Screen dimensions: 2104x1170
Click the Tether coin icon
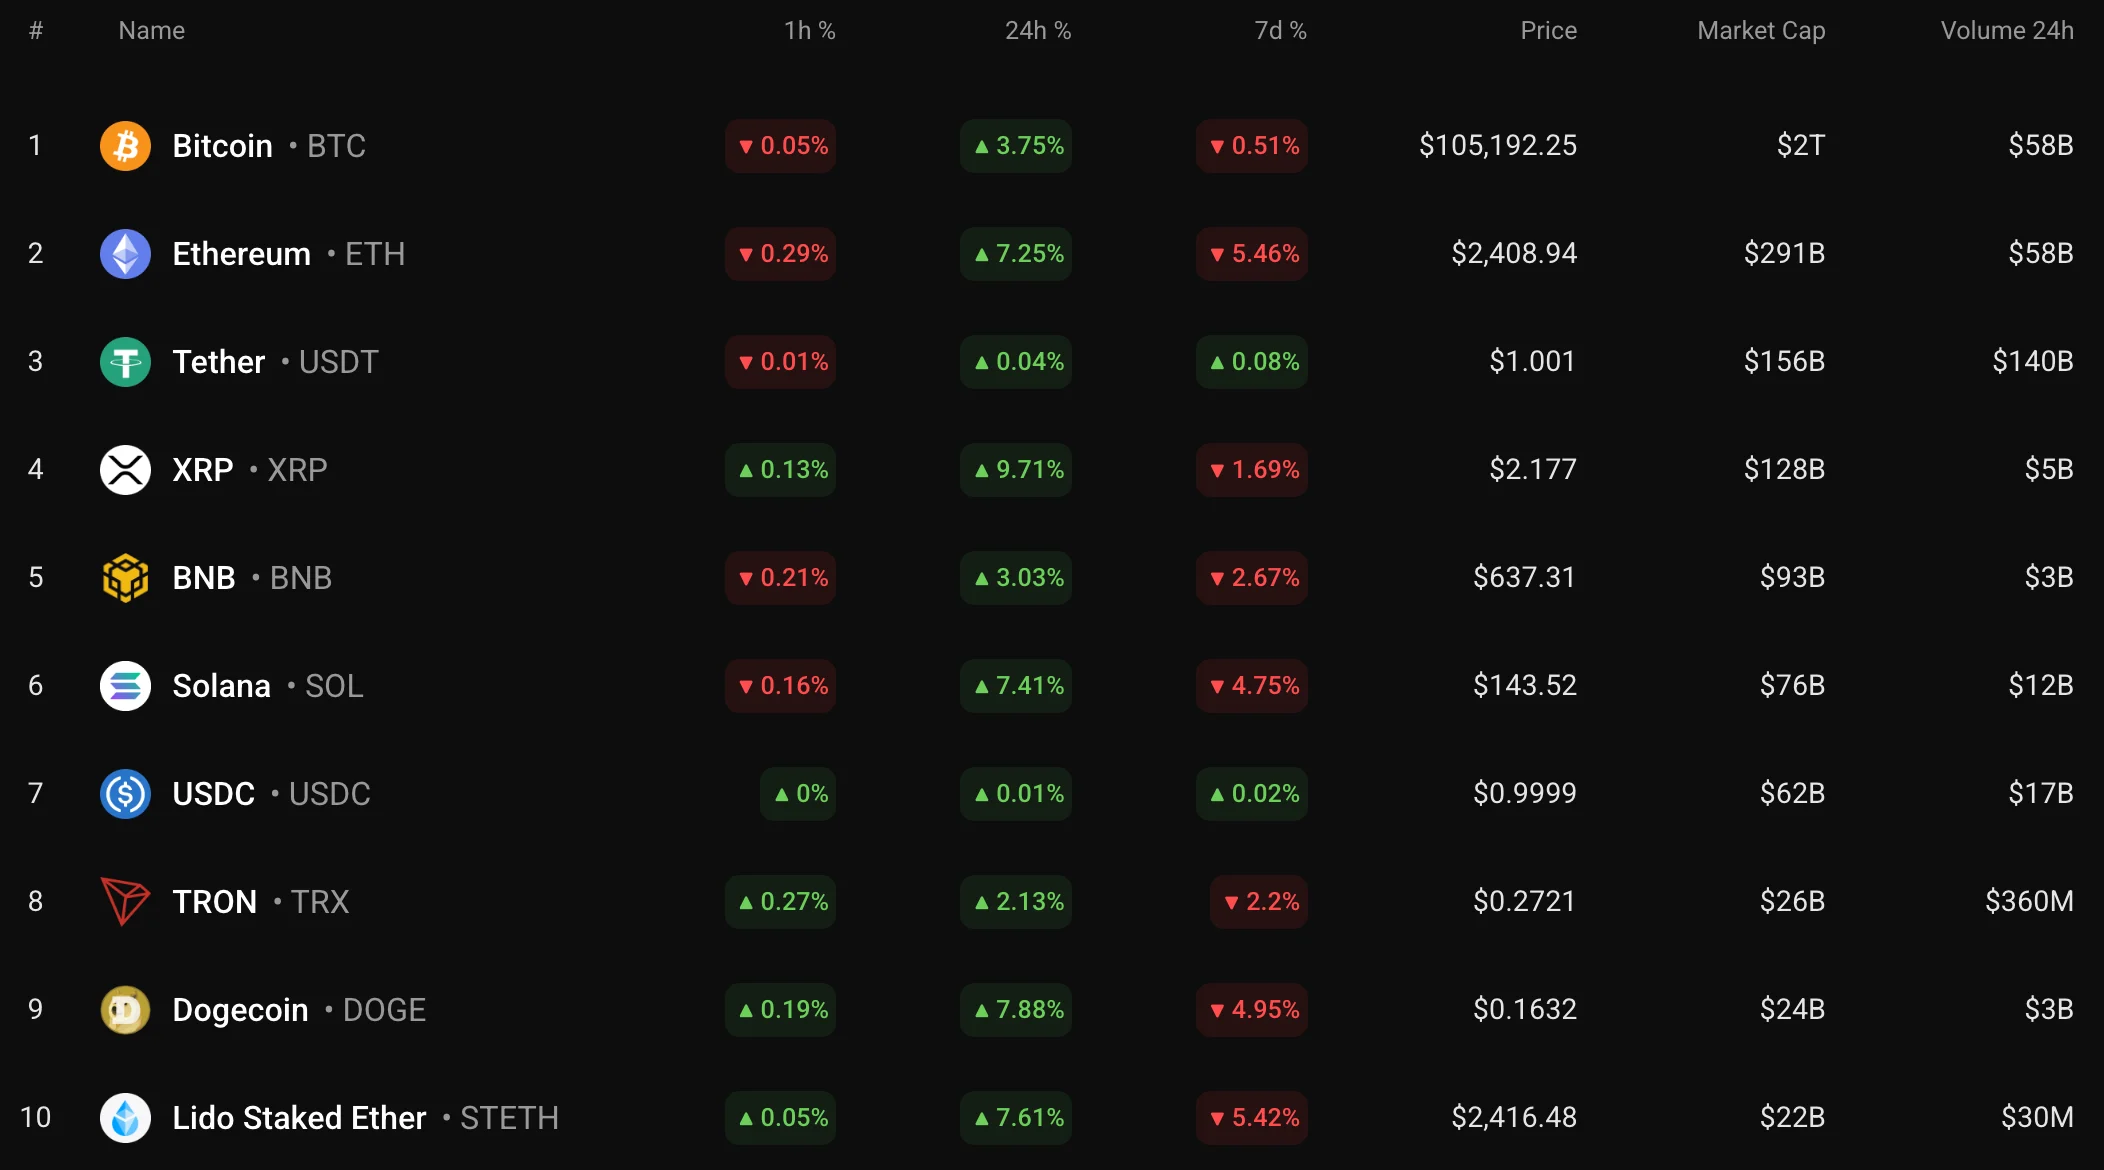[125, 362]
